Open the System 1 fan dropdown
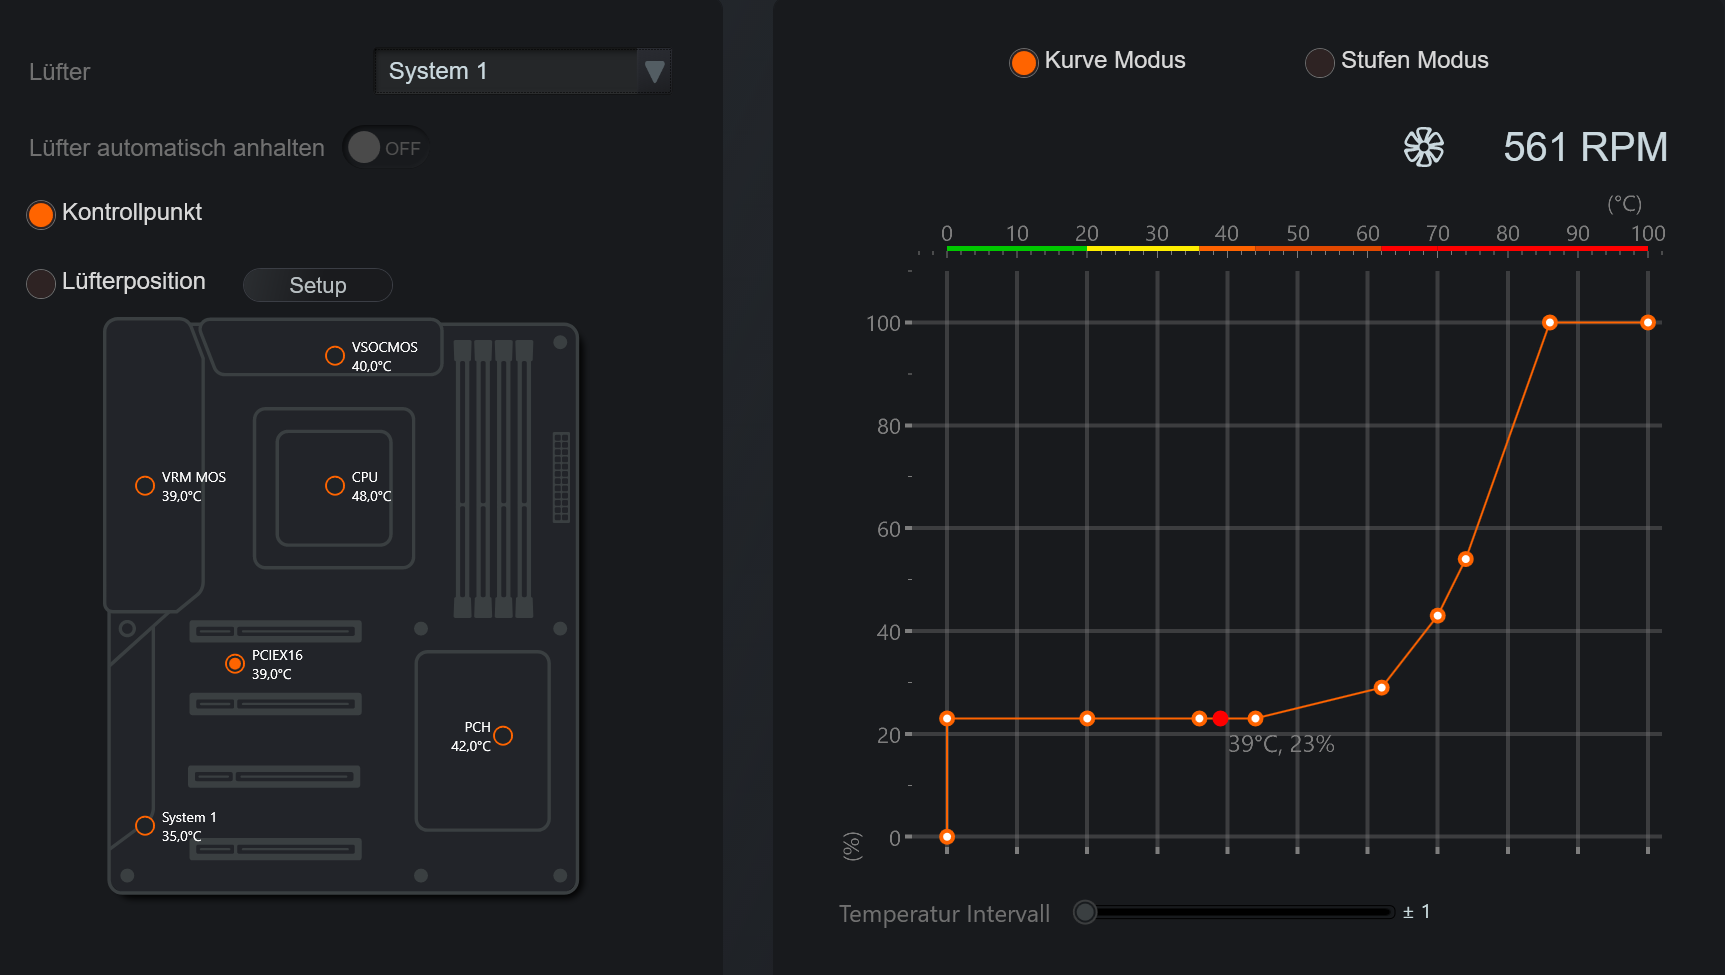This screenshot has width=1725, height=975. click(522, 71)
